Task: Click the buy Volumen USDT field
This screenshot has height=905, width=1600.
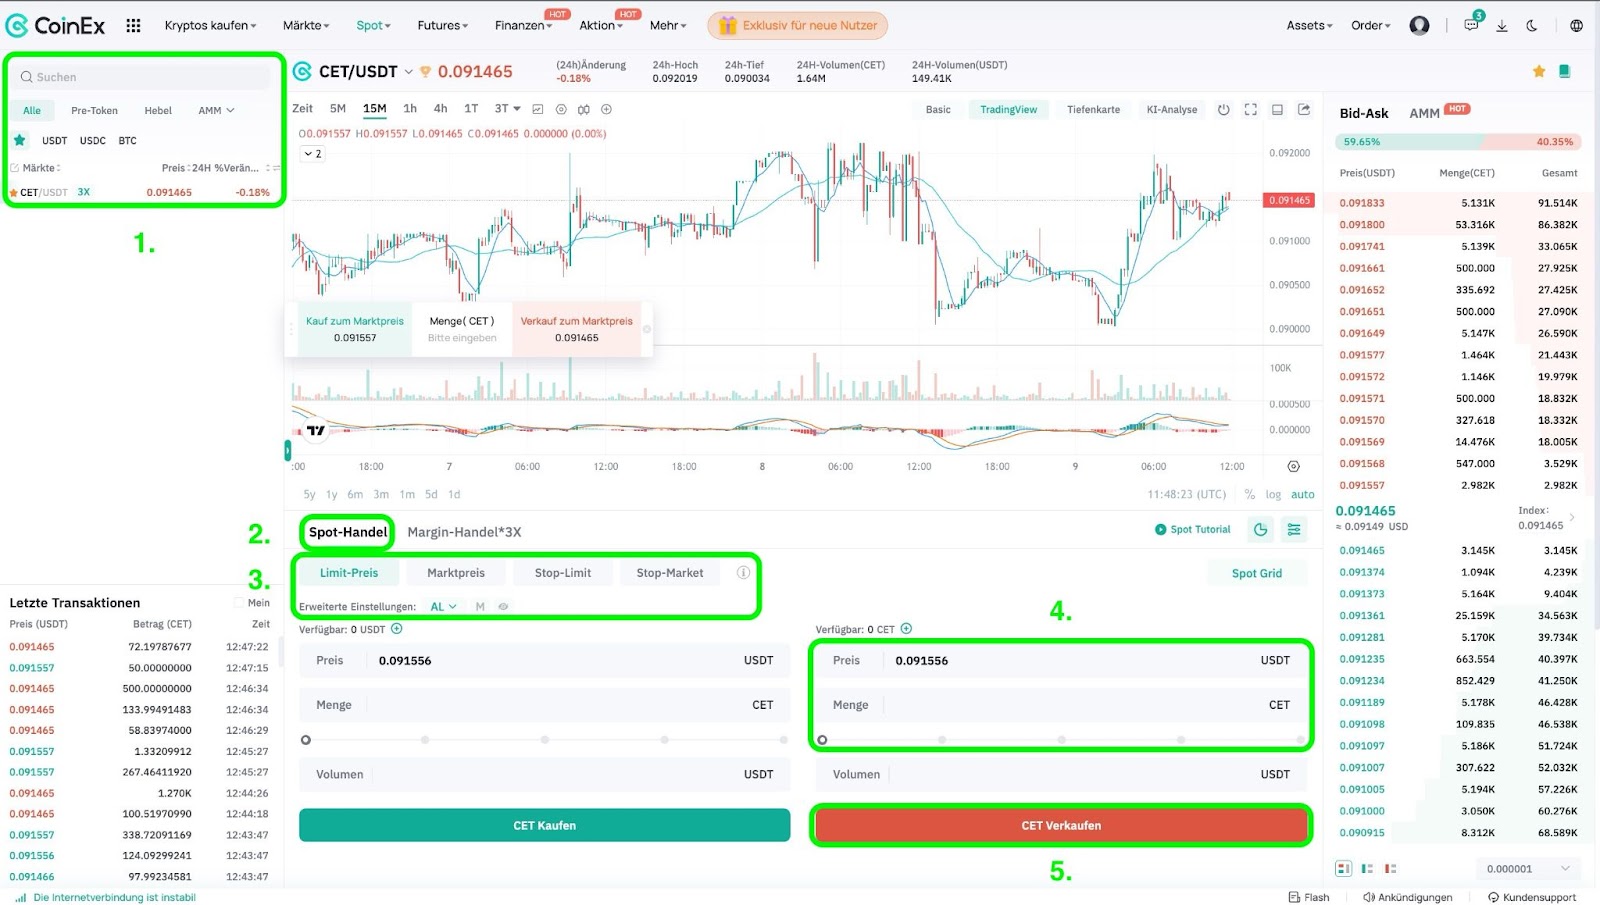Action: coord(544,774)
